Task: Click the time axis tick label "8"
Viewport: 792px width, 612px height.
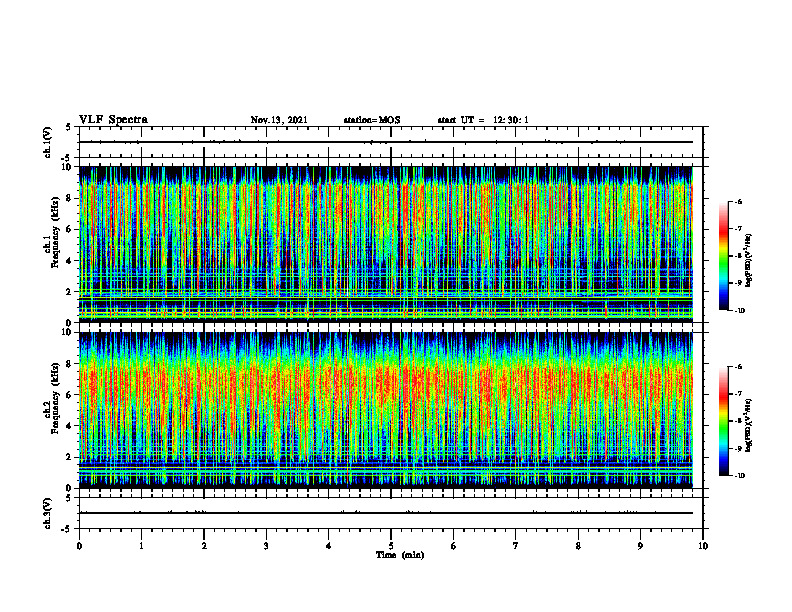Action: [578, 546]
